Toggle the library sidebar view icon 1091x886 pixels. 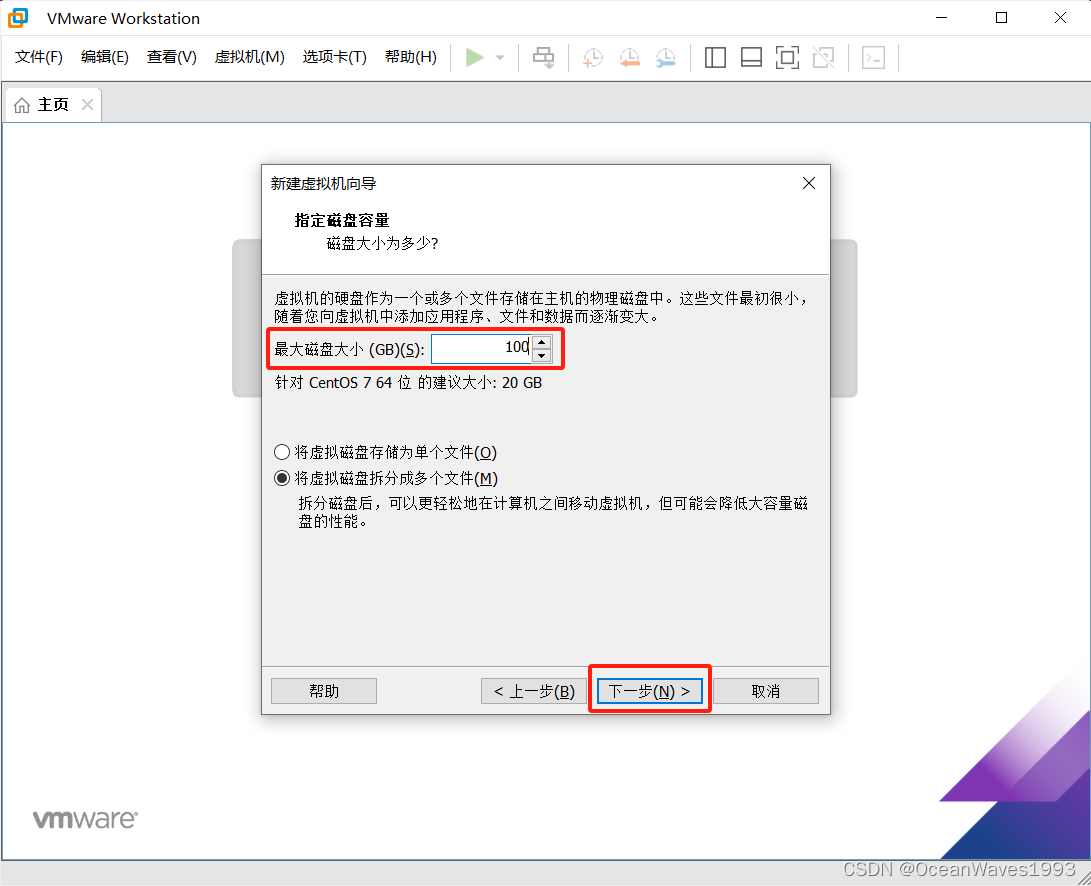[x=715, y=57]
